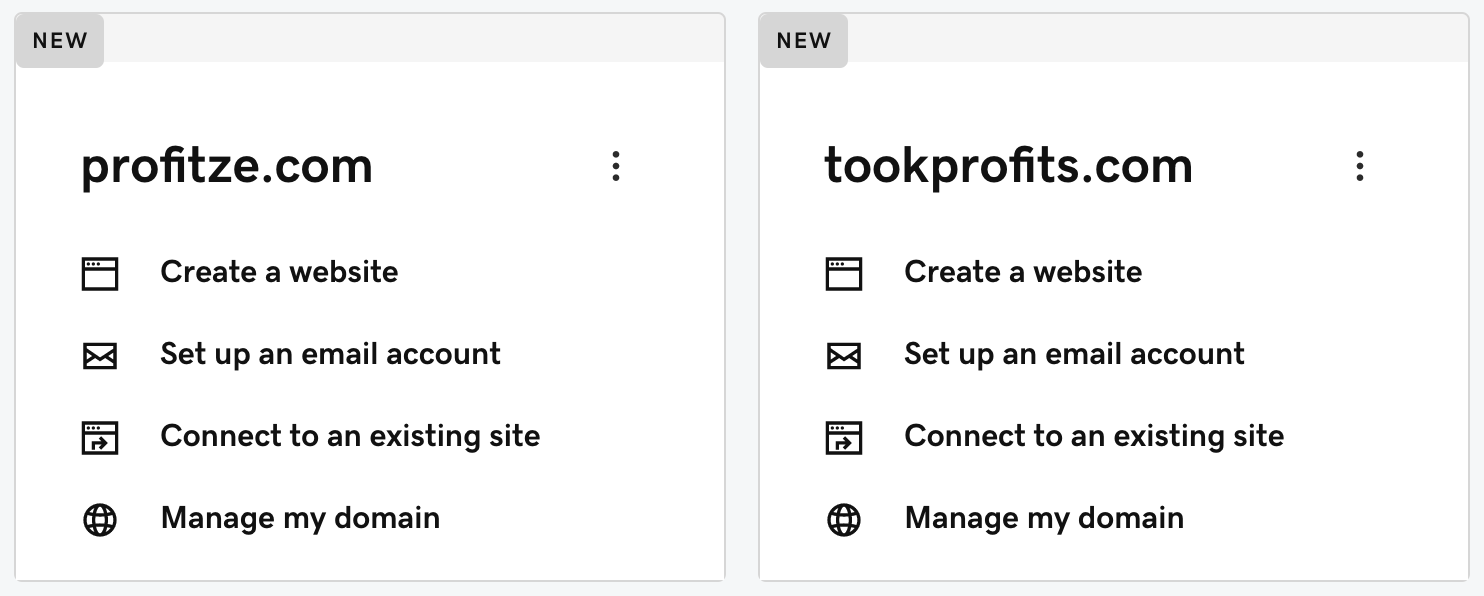The height and width of the screenshot is (596, 1484).
Task: Click the envelope icon under profitze.com
Action: pos(100,356)
